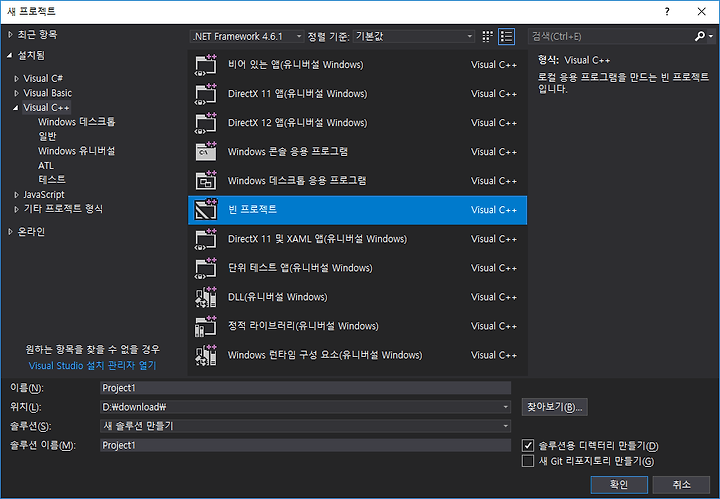Open the search options dropdown arrow
This screenshot has width=720, height=499.
pyautogui.click(x=711, y=36)
